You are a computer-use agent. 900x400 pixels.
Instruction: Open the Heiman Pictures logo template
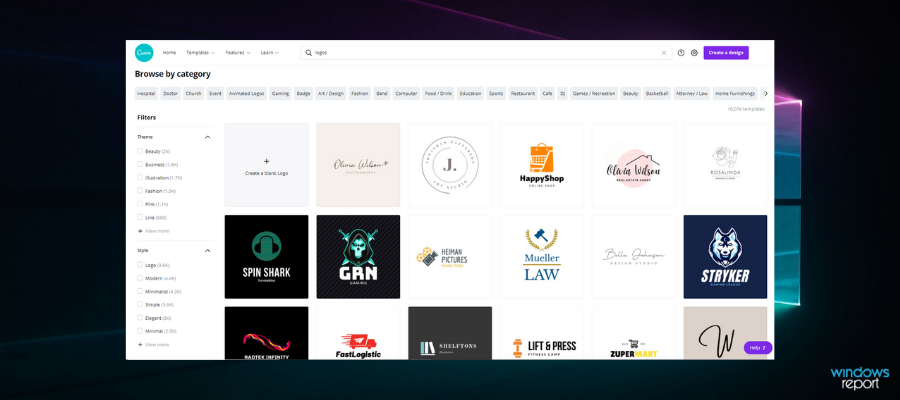click(x=450, y=257)
